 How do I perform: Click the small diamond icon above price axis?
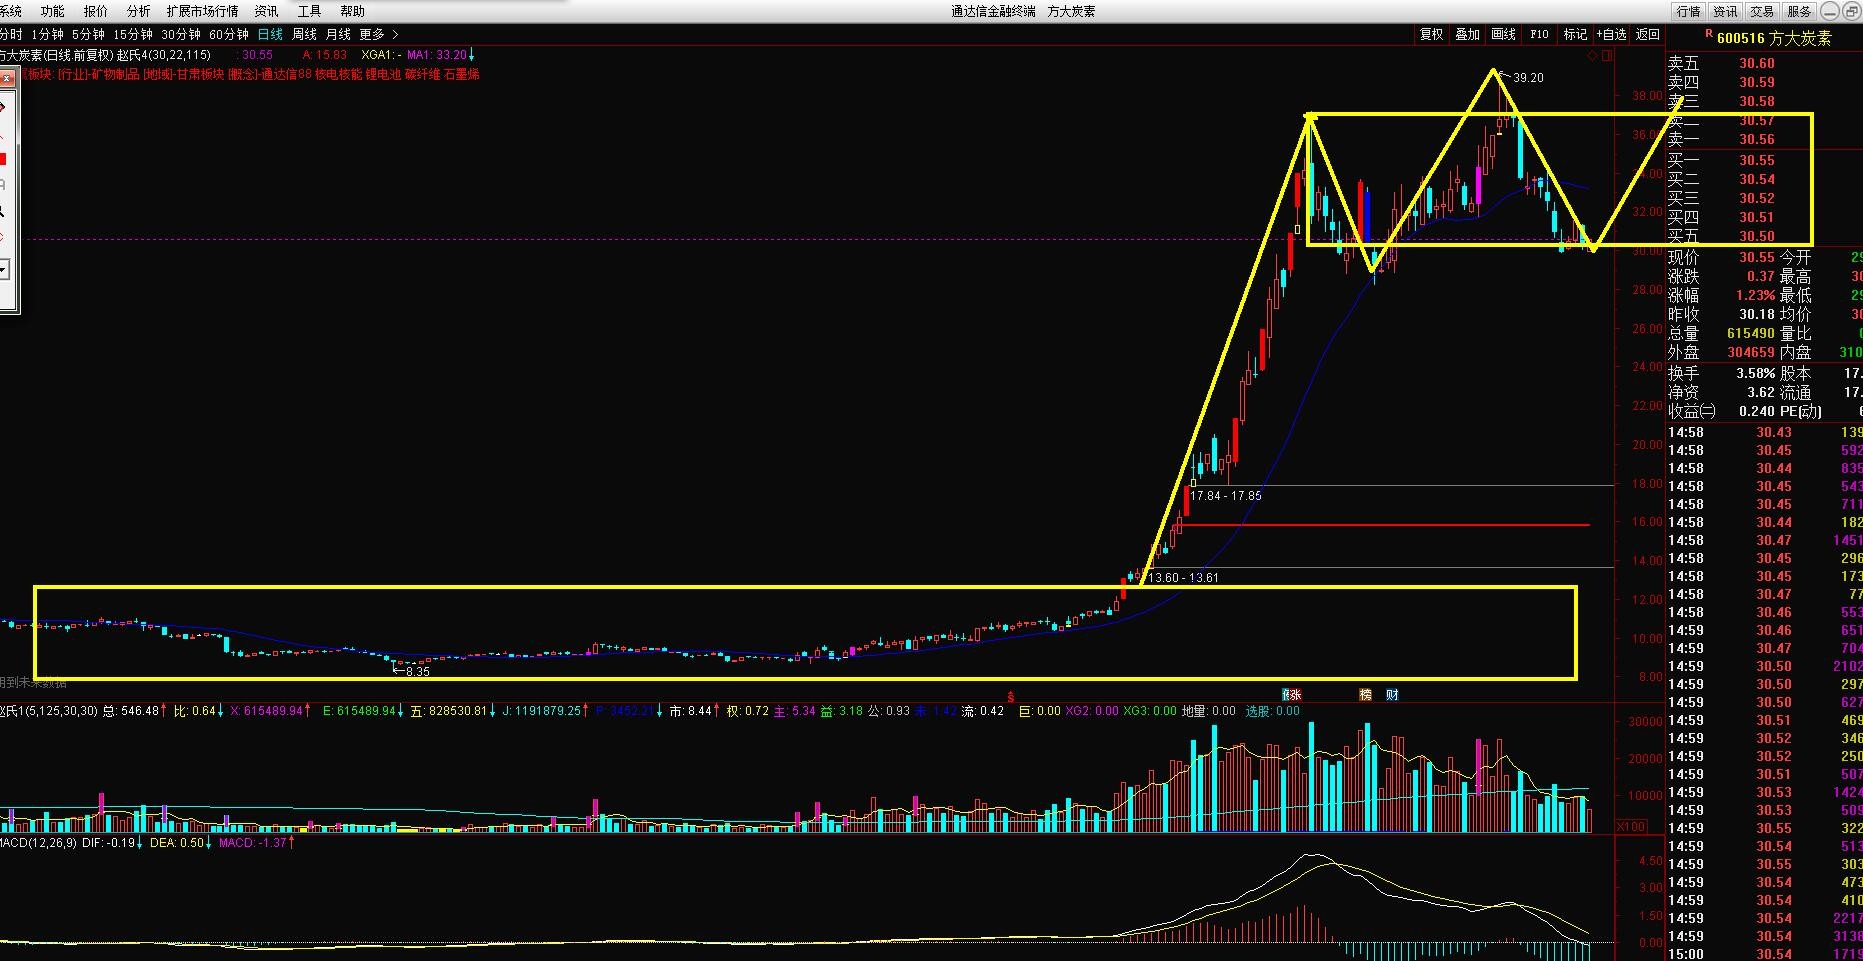click(x=1592, y=56)
